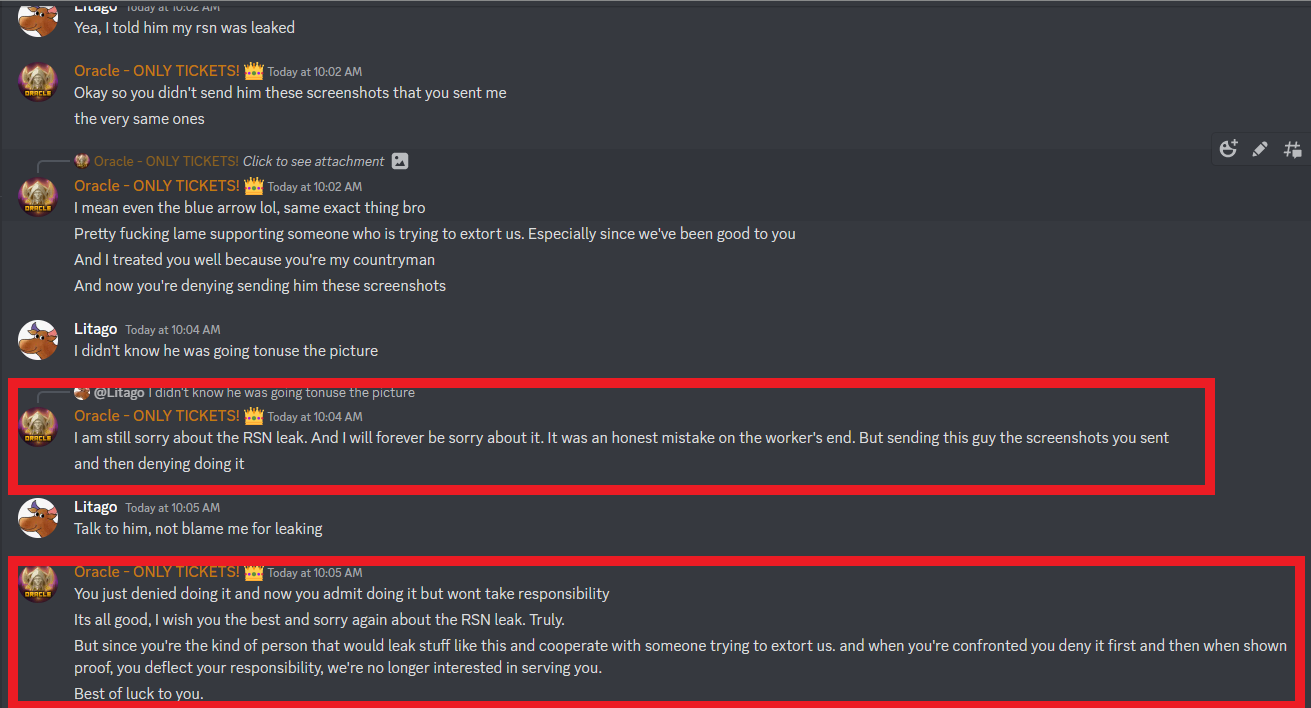Click the 'Today at 10:05 AM' timestamp next to Litago
This screenshot has width=1311, height=708.
click(173, 508)
